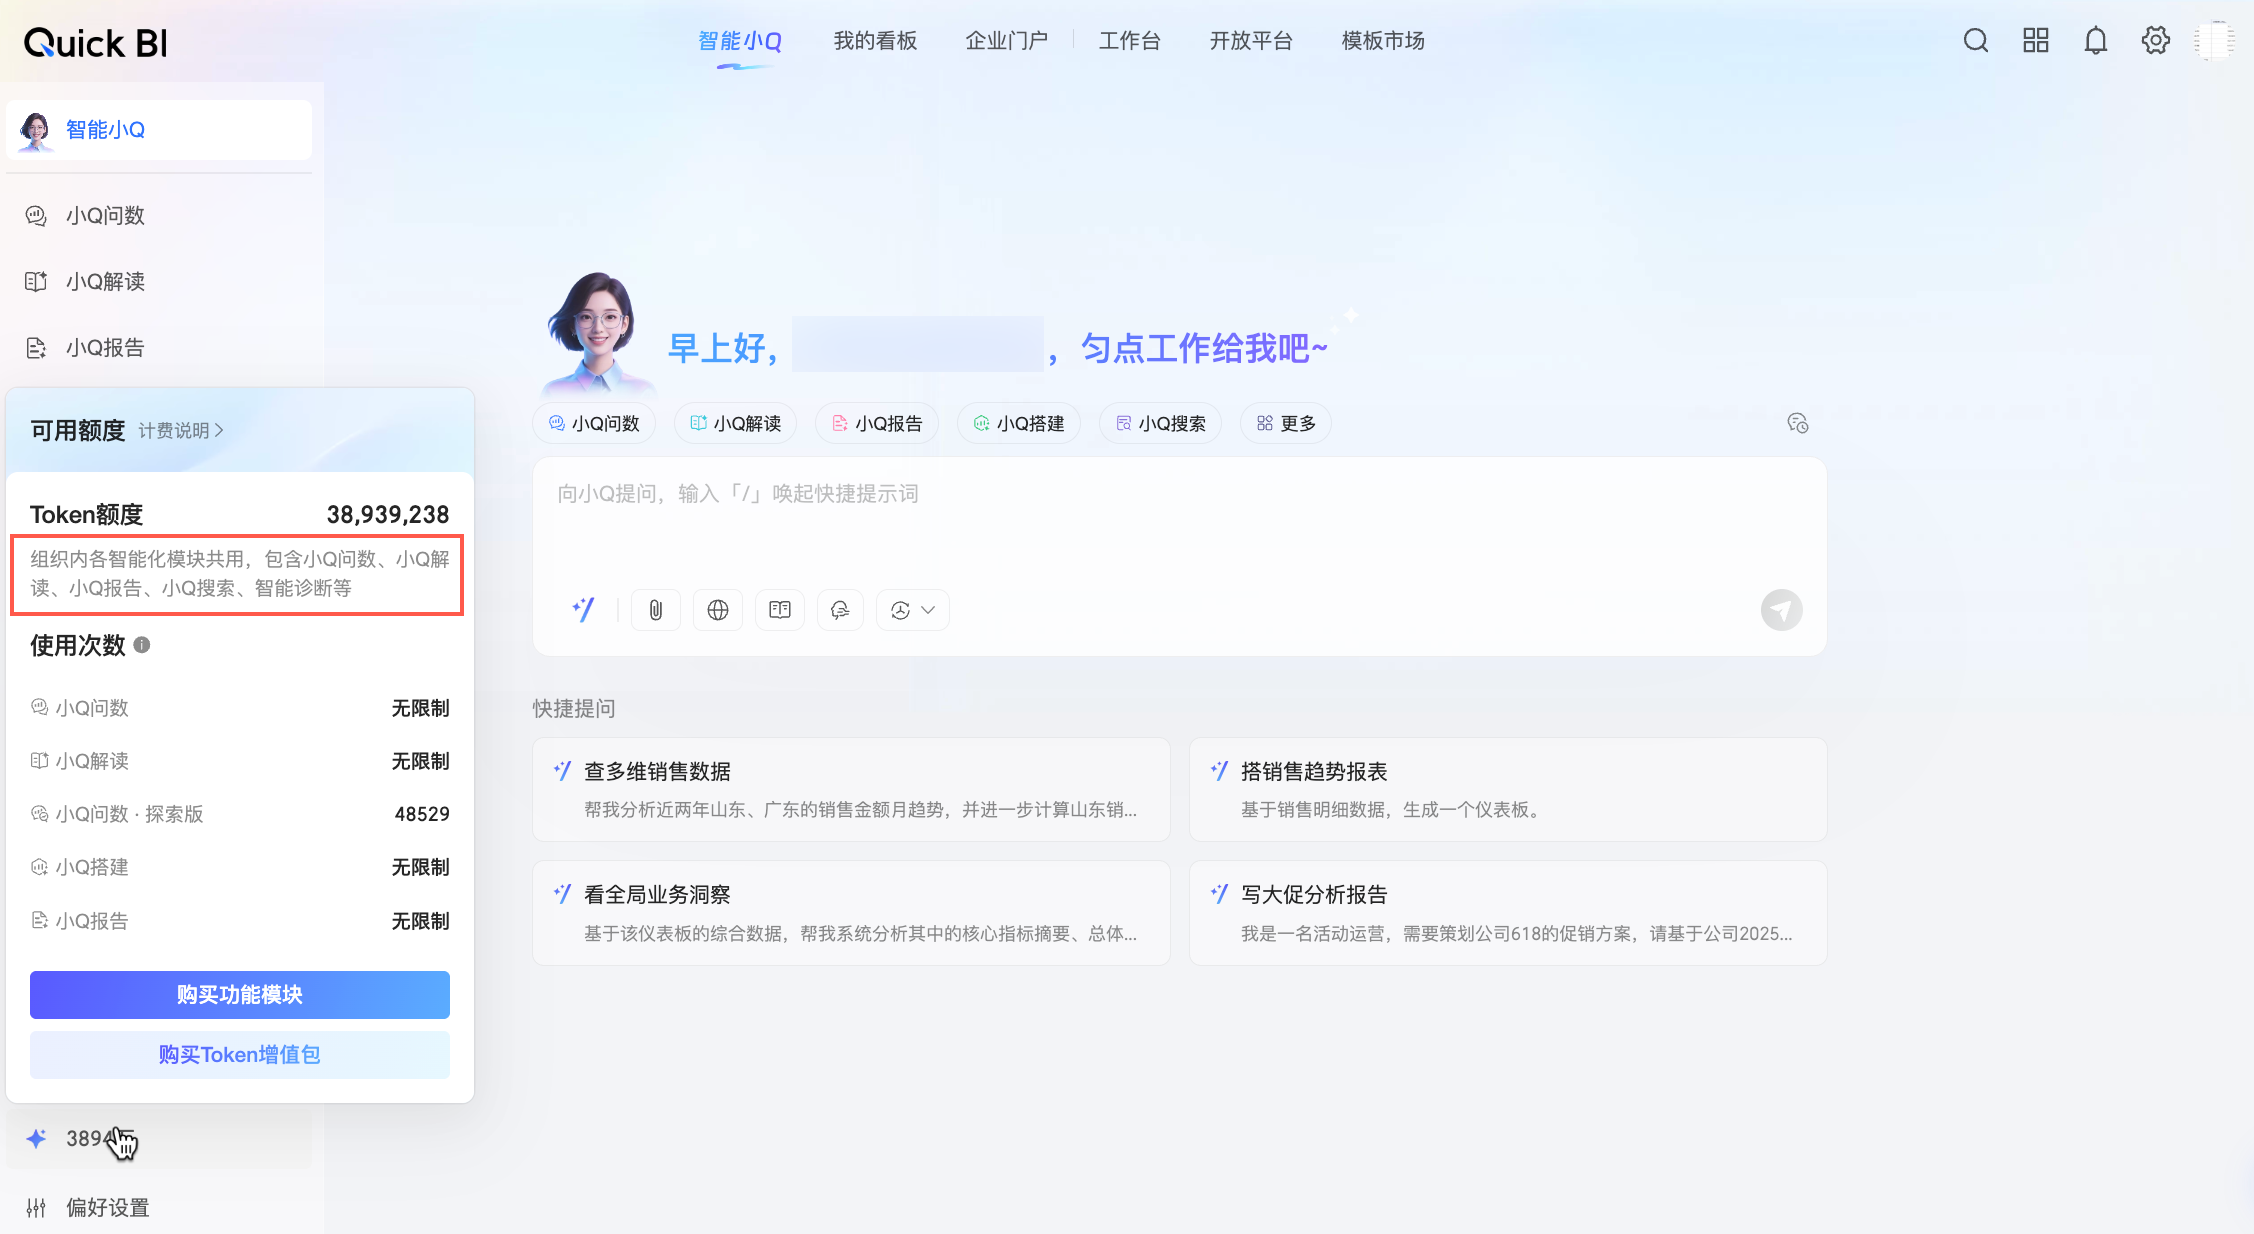2254x1234 pixels.
Task: Click the paperclip attachment icon
Action: coord(656,610)
